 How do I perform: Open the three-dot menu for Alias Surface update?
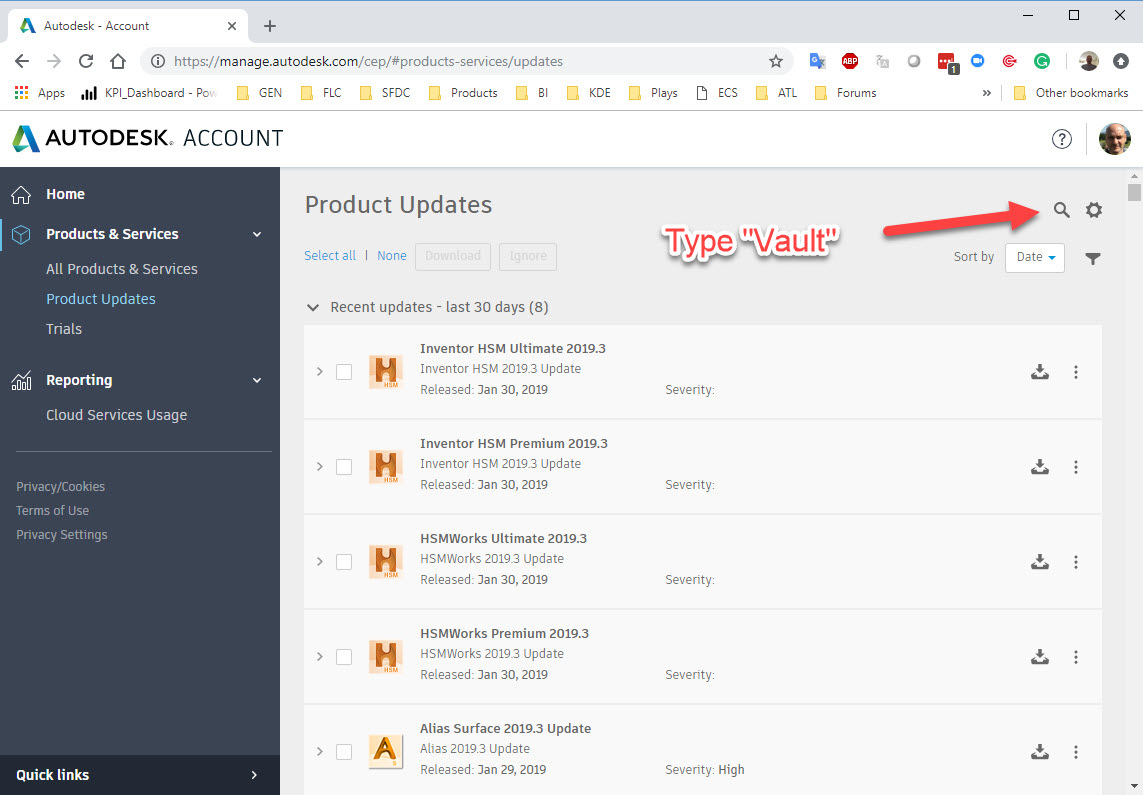pyautogui.click(x=1076, y=751)
